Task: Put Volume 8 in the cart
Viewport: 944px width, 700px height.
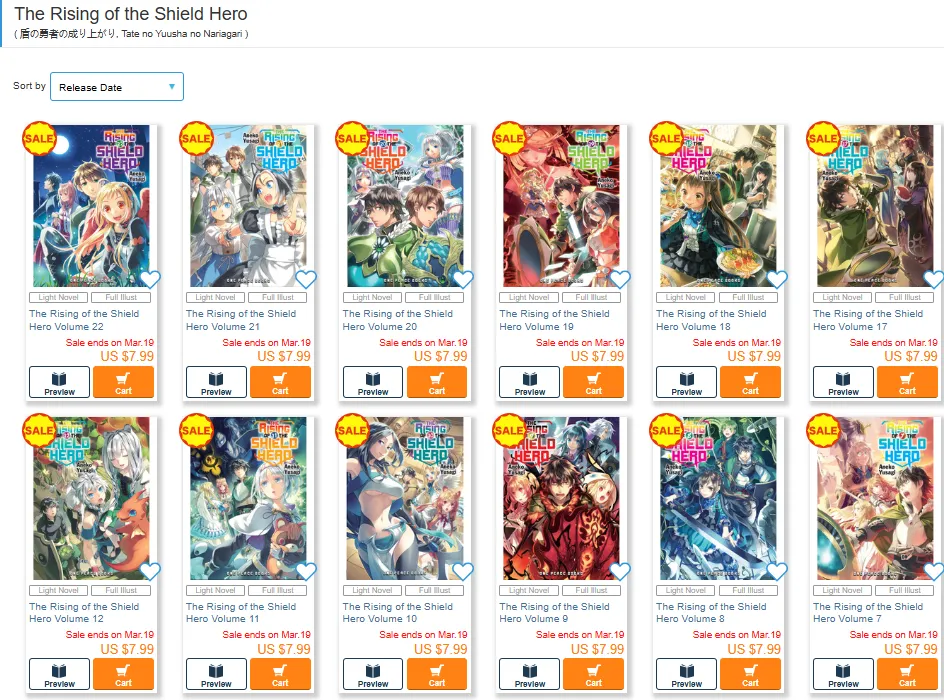Action: (x=750, y=674)
